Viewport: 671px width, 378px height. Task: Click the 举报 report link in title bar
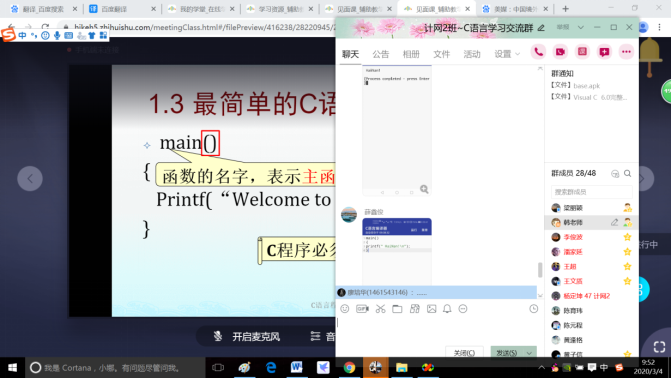point(563,27)
